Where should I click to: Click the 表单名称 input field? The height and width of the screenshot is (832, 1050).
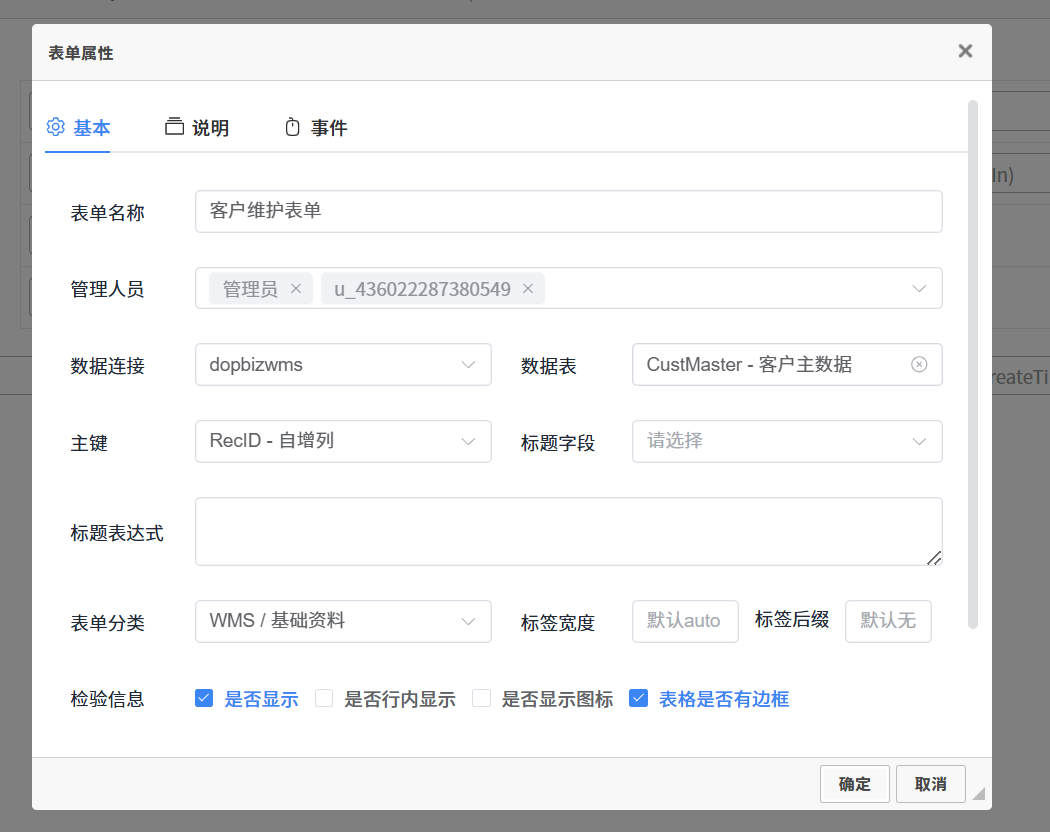(x=568, y=212)
